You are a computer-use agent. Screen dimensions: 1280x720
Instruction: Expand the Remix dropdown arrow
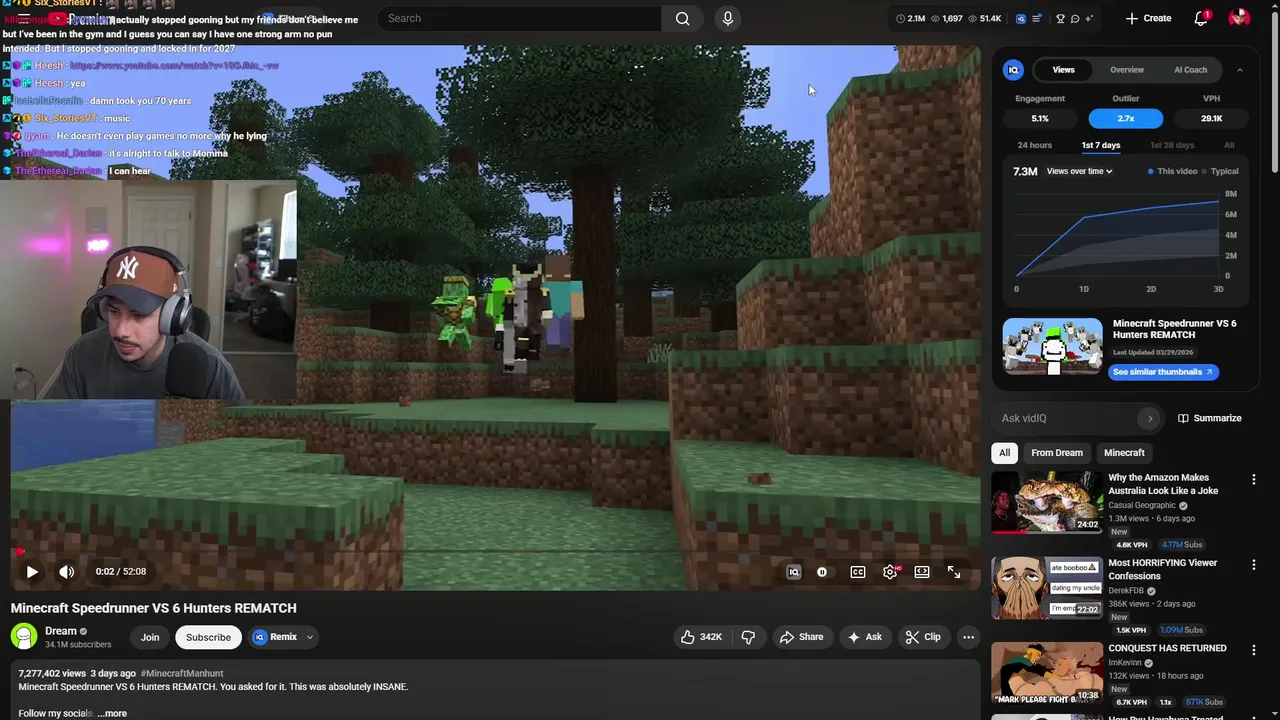tap(310, 637)
